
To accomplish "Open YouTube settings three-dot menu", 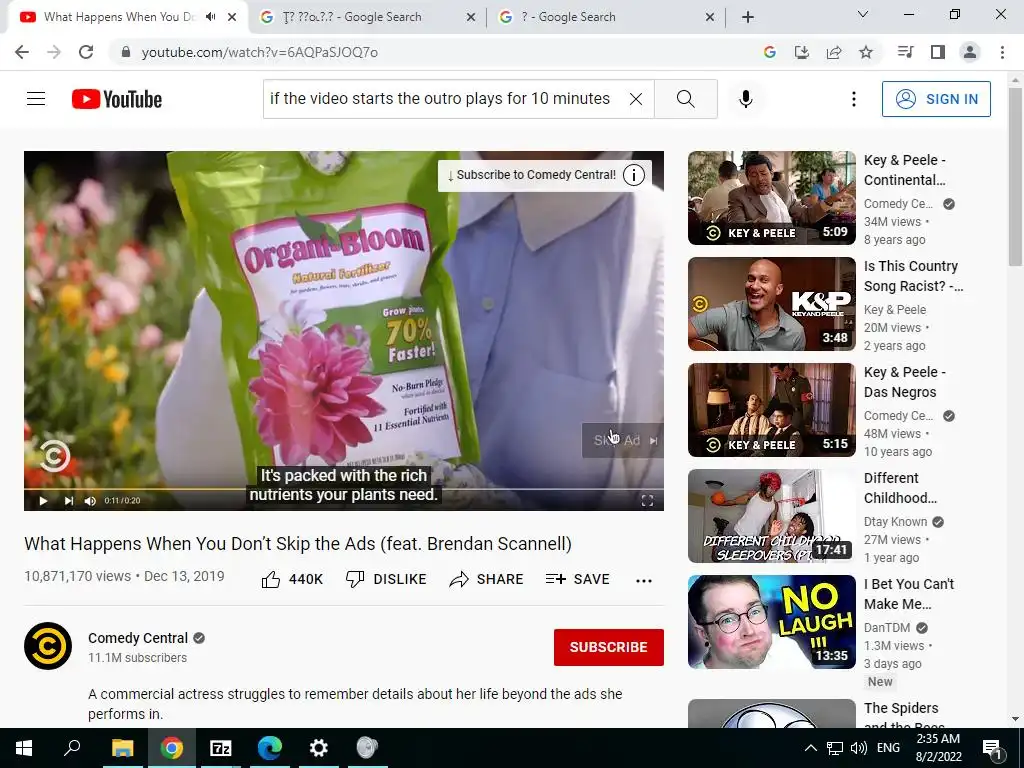I will pos(854,99).
